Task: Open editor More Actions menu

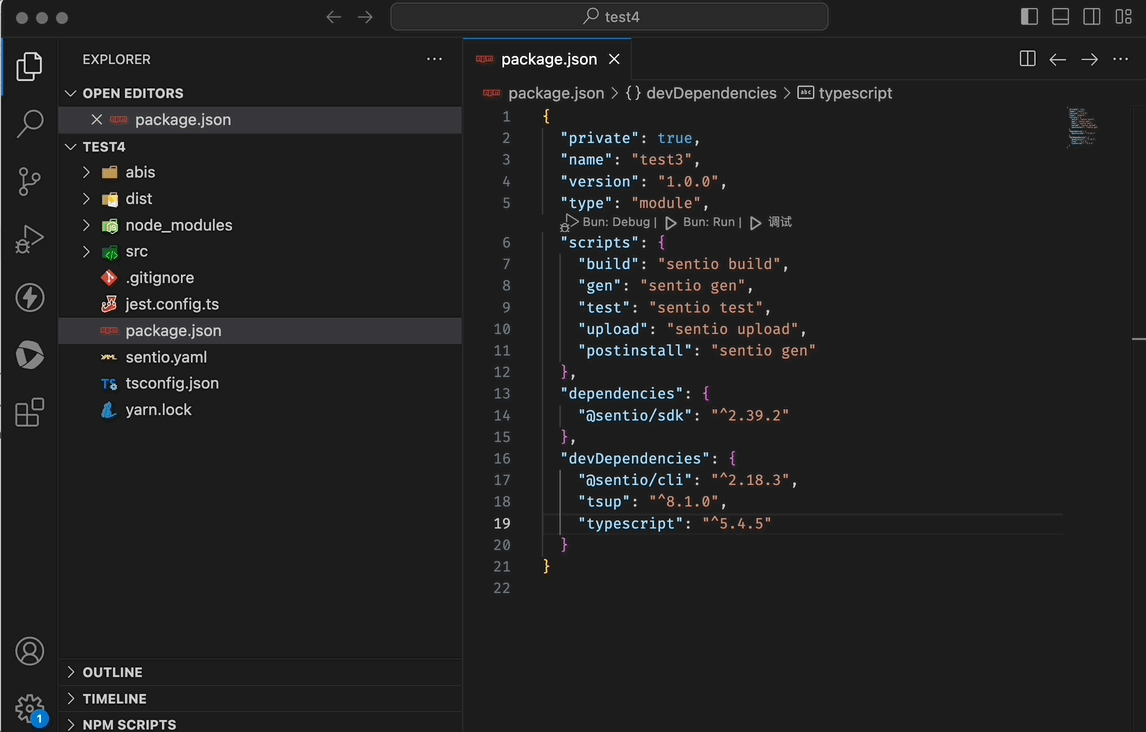Action: [x=1120, y=59]
